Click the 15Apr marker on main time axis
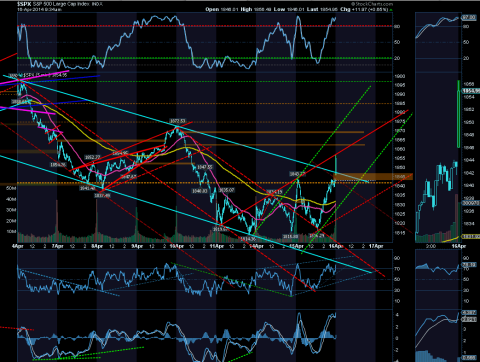The image size is (480, 362). [296, 246]
